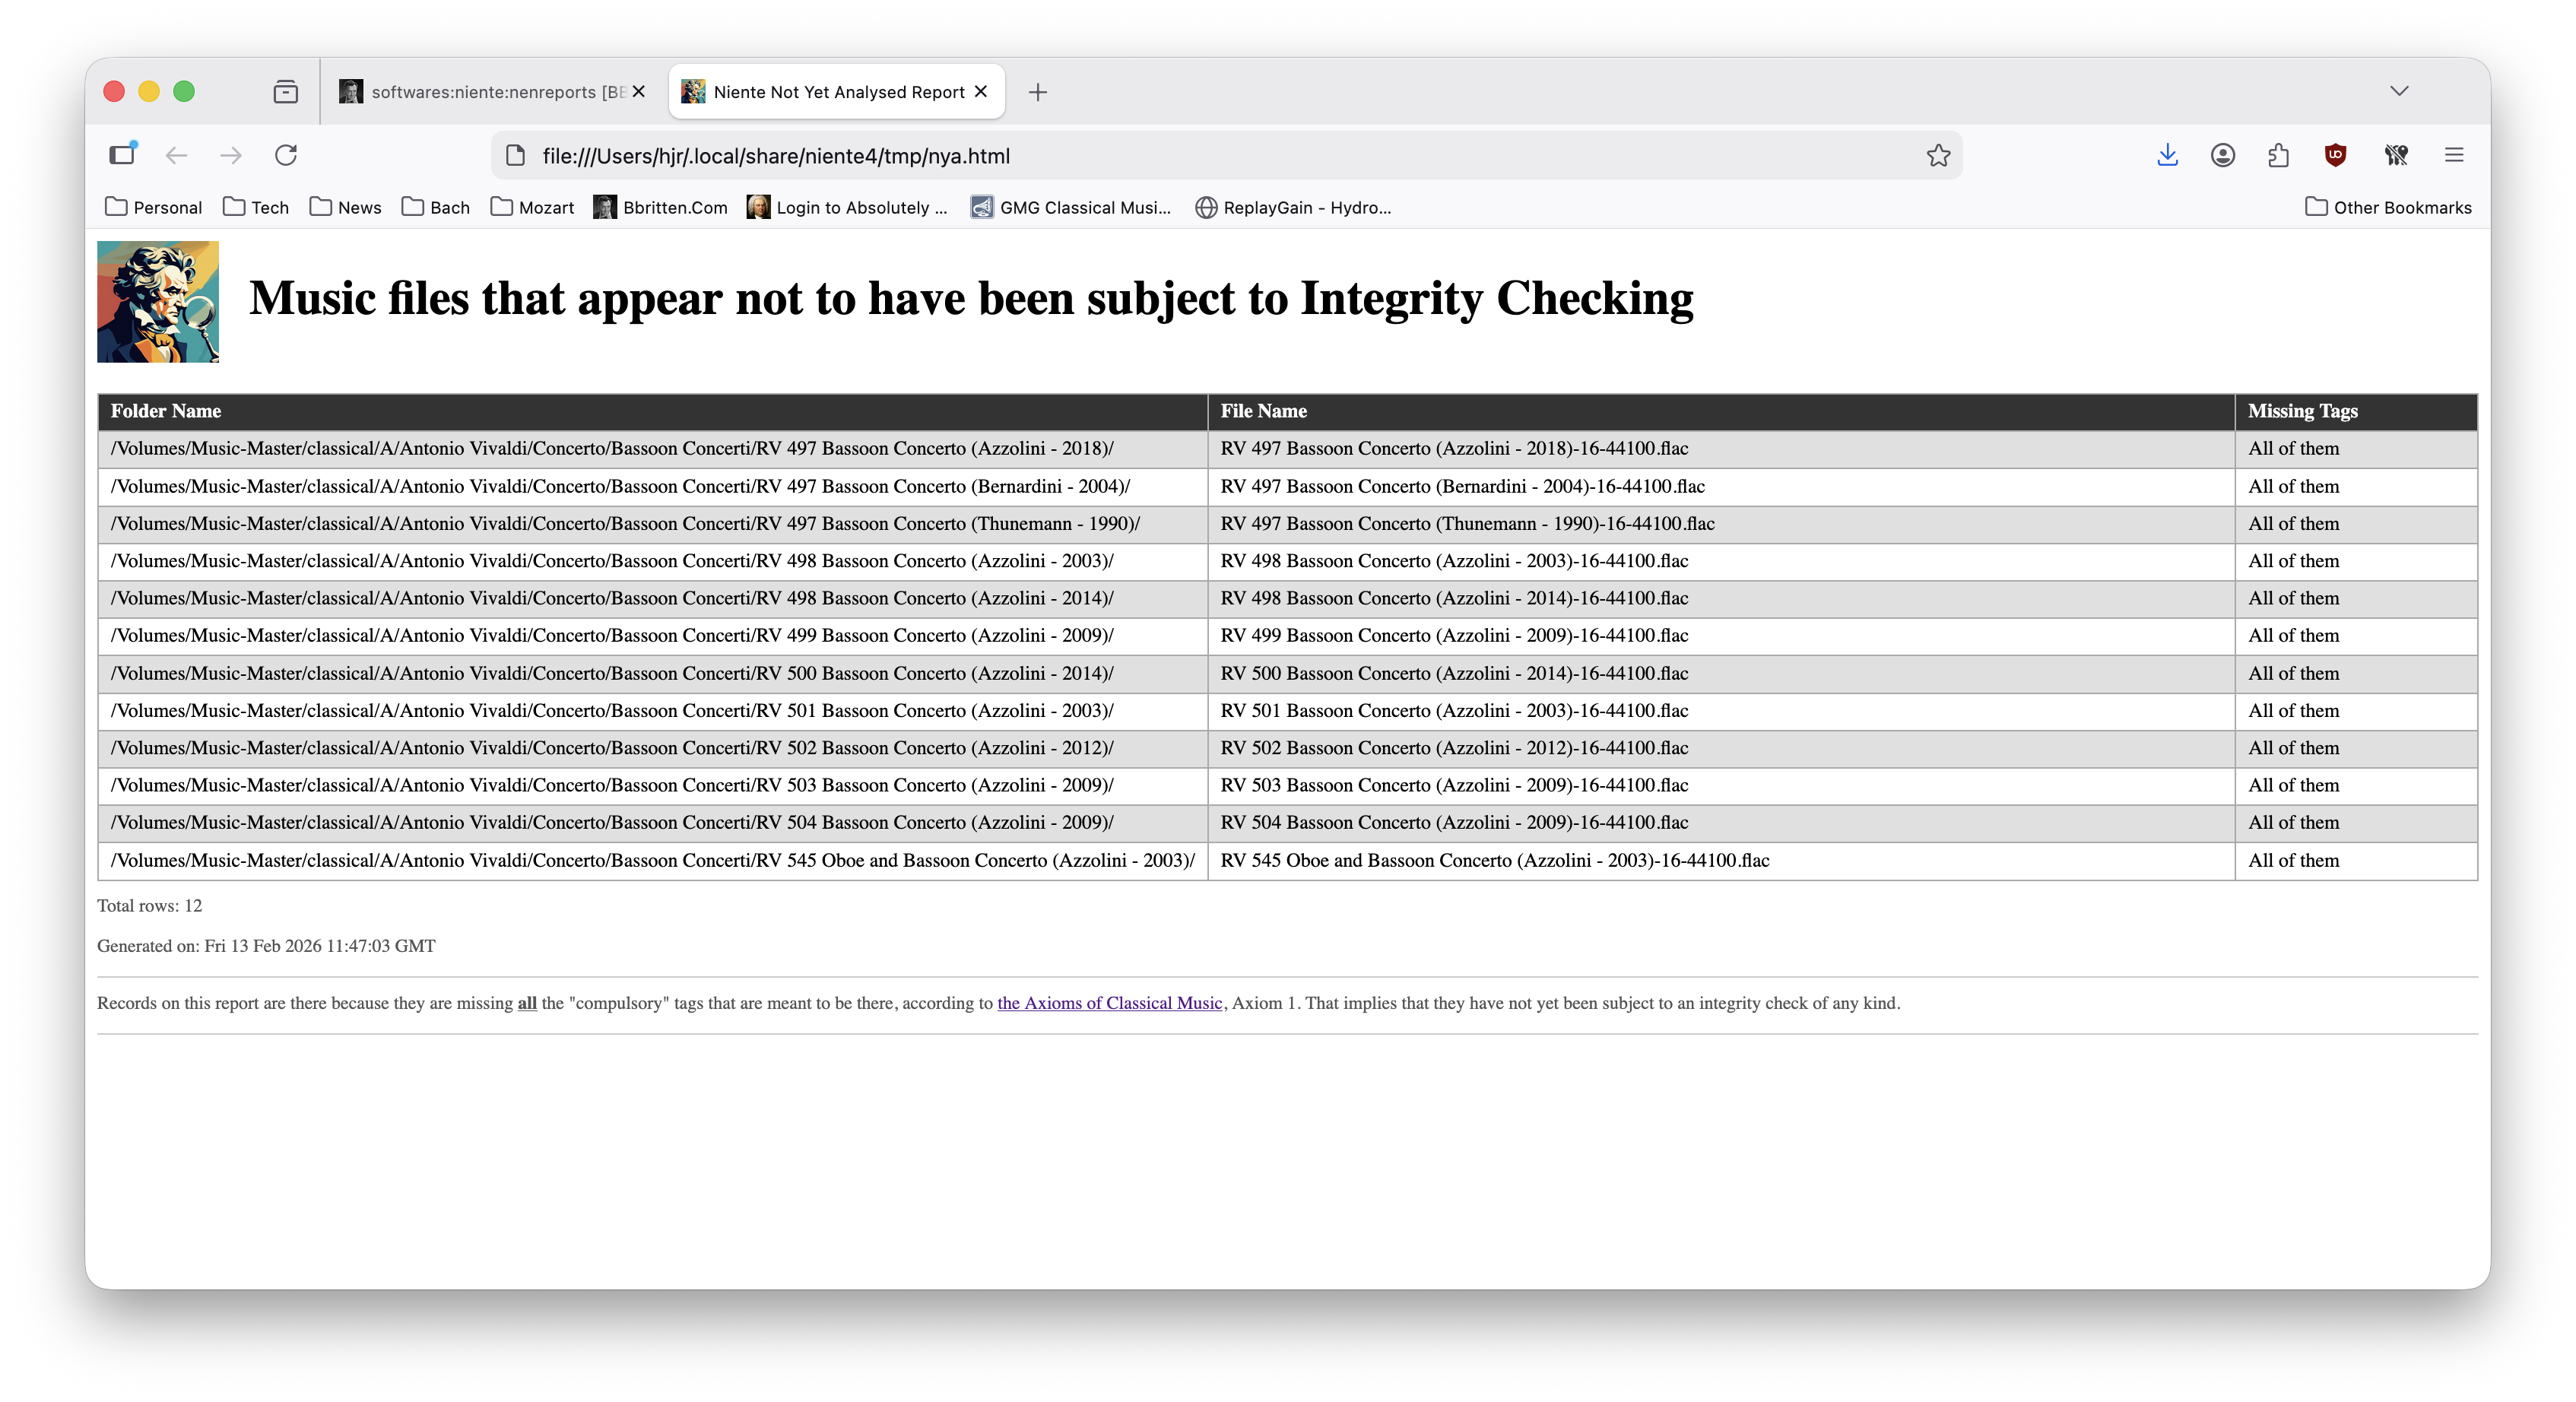The image size is (2576, 1402).
Task: Click the recent browsing view icon
Action: [285, 92]
